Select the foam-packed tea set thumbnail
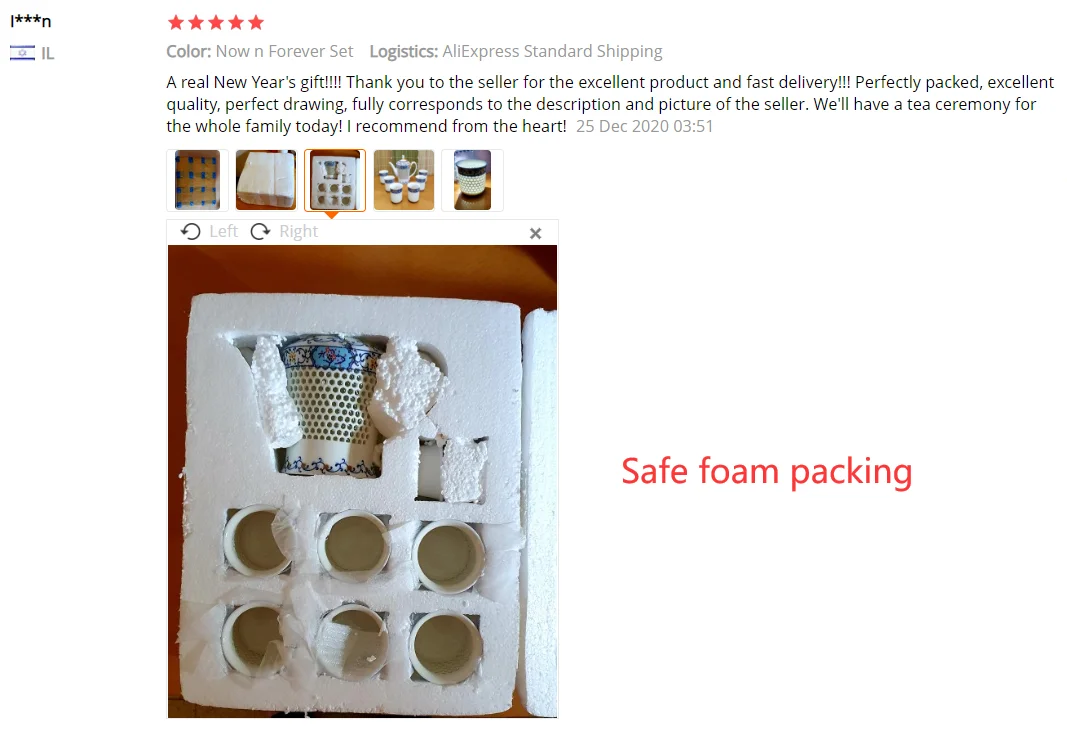Image resolution: width=1067 pixels, height=730 pixels. coord(335,180)
